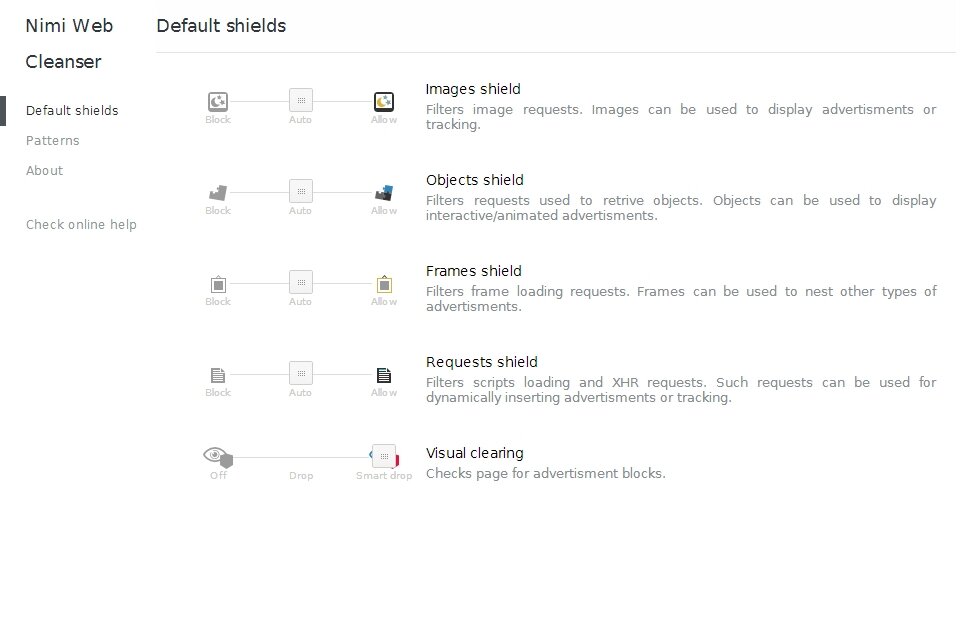Click the Frames shield Allow label
Viewport: 970px width, 620px height.
click(384, 301)
